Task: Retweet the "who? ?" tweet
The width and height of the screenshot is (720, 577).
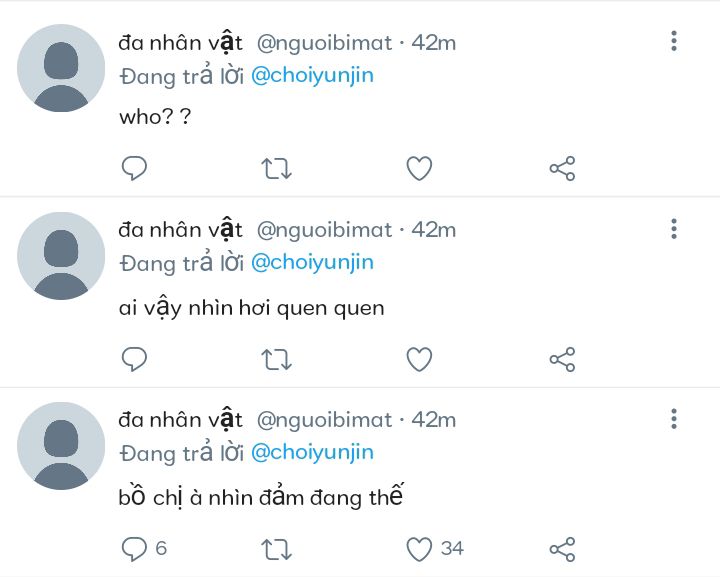Action: (x=276, y=169)
